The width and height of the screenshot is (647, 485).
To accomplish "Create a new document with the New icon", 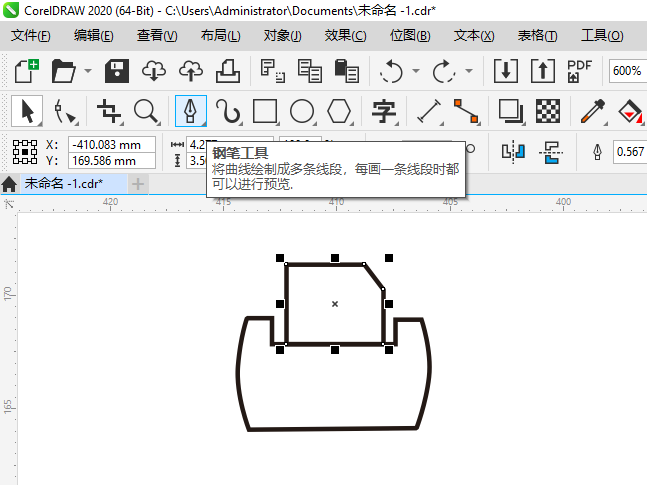I will pyautogui.click(x=26, y=71).
